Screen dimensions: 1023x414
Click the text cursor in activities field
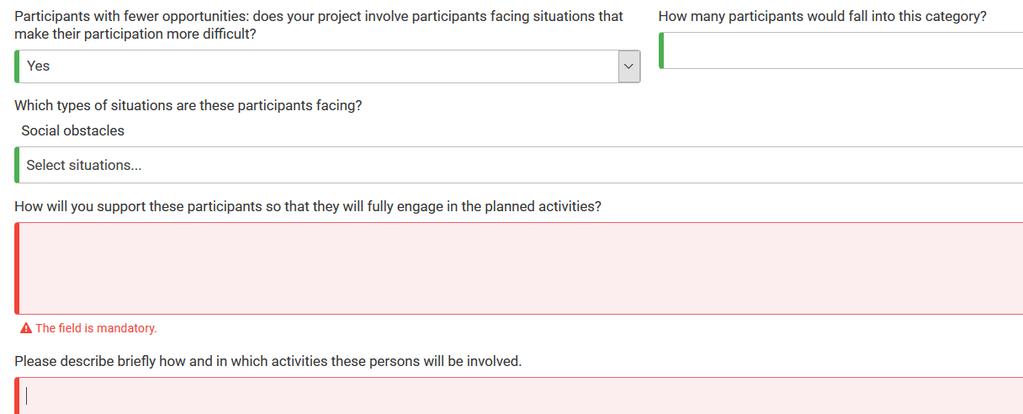pyautogui.click(x=27, y=396)
